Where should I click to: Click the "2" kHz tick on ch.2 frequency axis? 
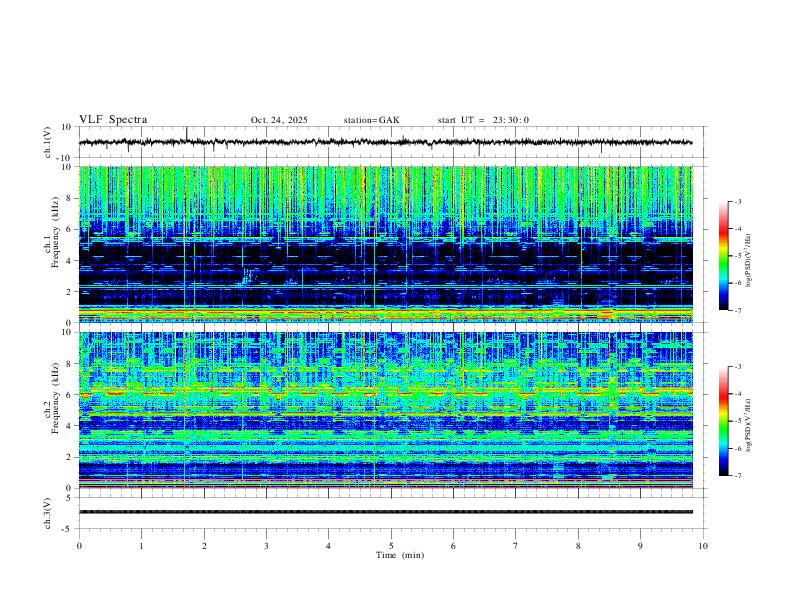click(x=70, y=457)
